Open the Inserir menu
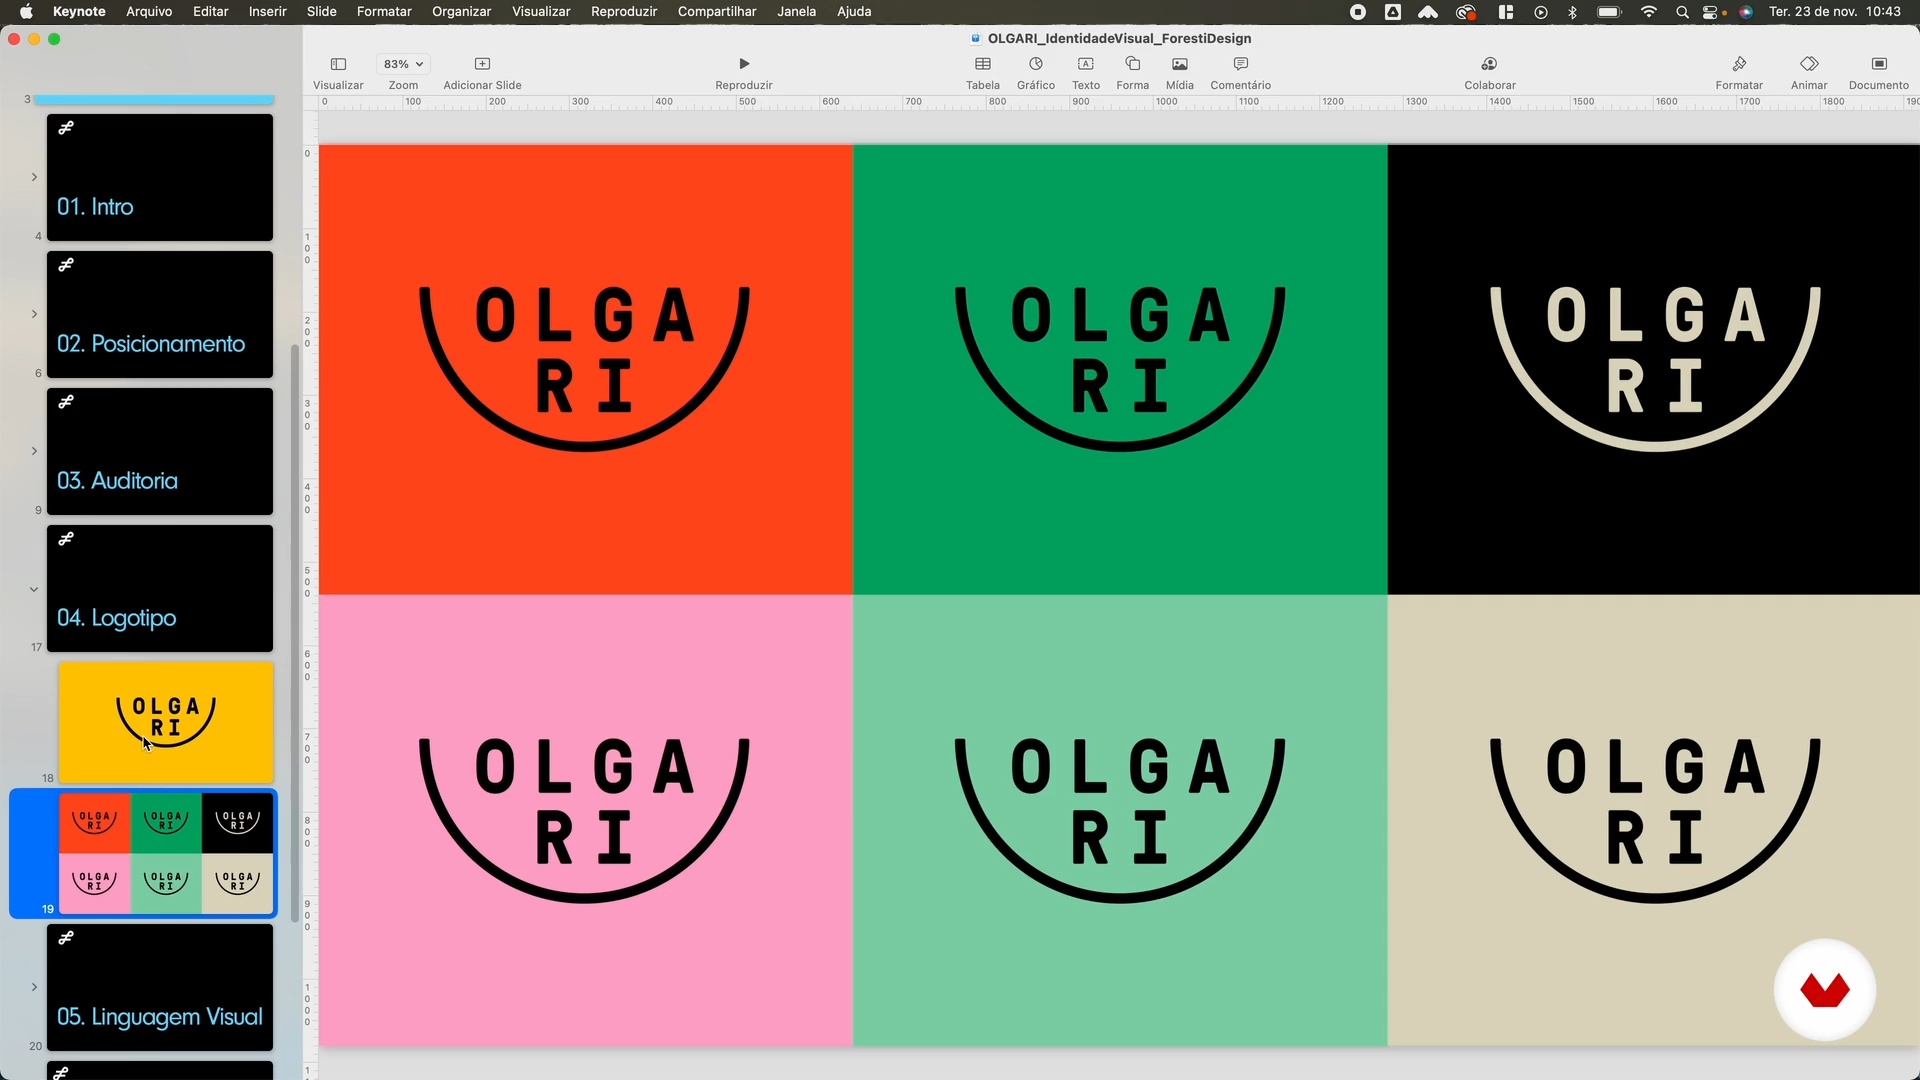Image resolution: width=1920 pixels, height=1080 pixels. (x=267, y=12)
